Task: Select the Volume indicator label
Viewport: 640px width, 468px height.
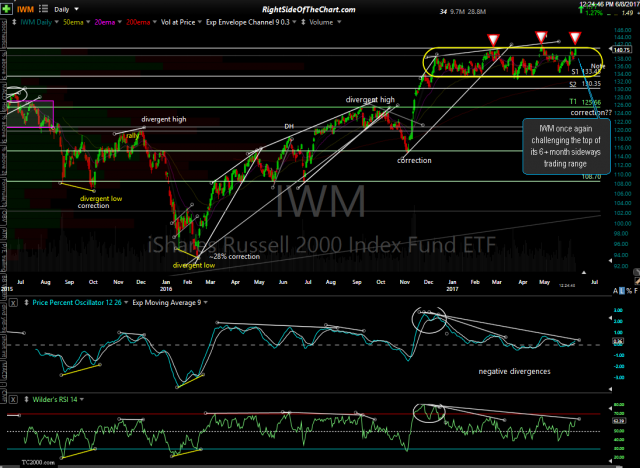Action: 321,22
